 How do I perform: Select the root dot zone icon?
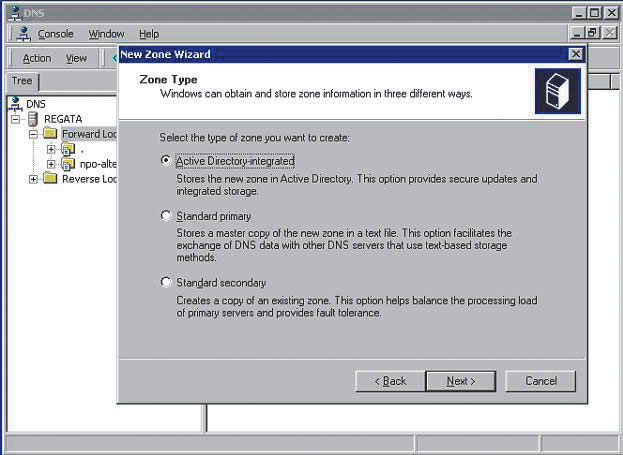click(x=68, y=149)
